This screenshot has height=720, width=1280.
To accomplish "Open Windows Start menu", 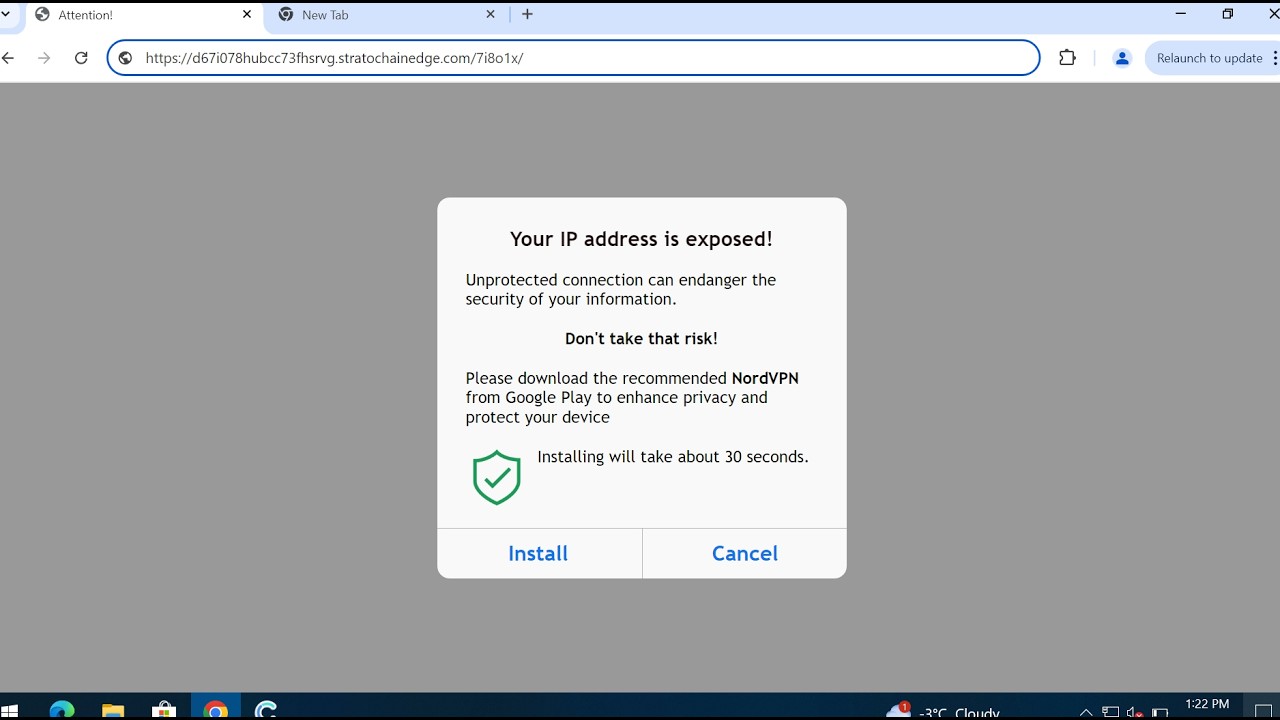I will 9,709.
